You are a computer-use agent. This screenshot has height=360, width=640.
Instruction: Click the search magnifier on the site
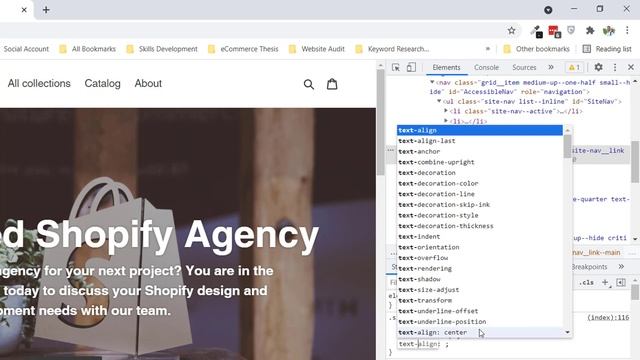[x=309, y=84]
